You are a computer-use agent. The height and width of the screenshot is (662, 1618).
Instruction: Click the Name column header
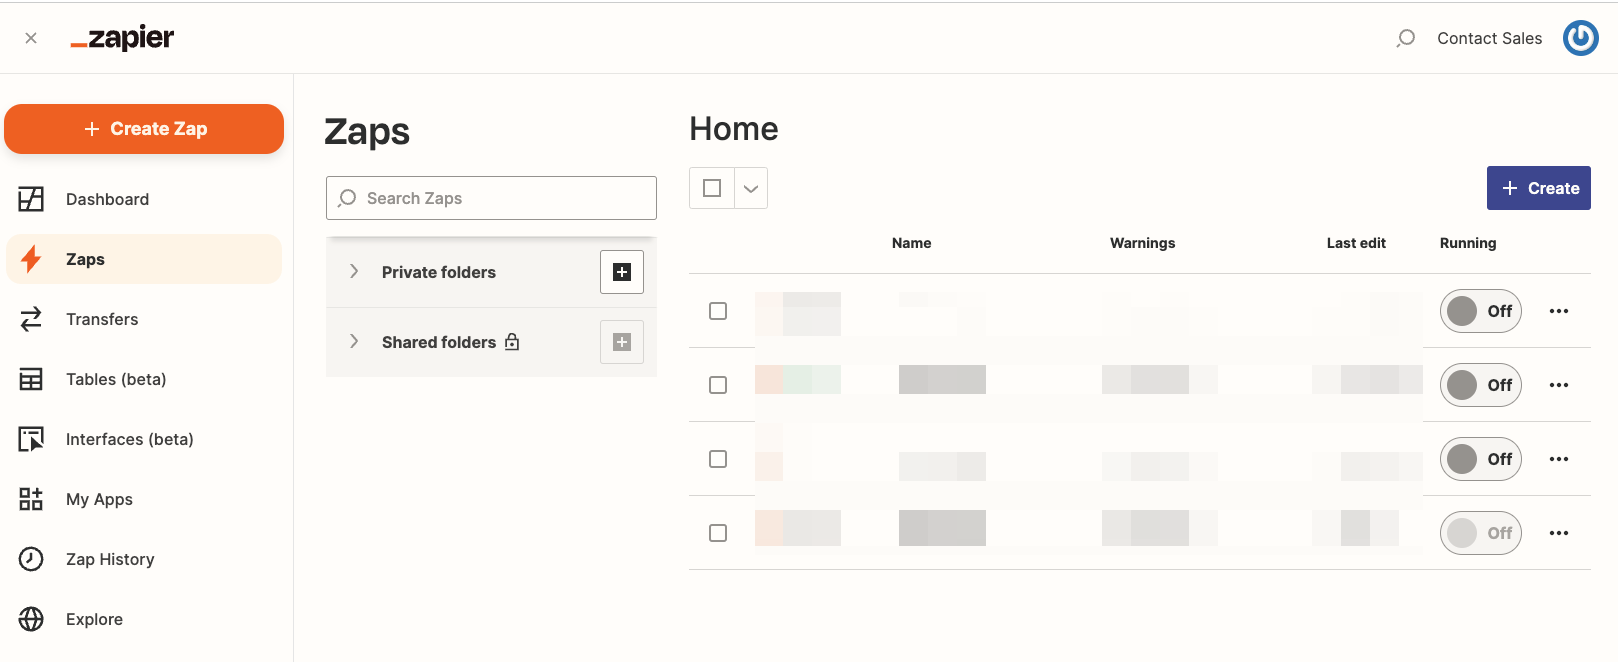click(x=912, y=243)
